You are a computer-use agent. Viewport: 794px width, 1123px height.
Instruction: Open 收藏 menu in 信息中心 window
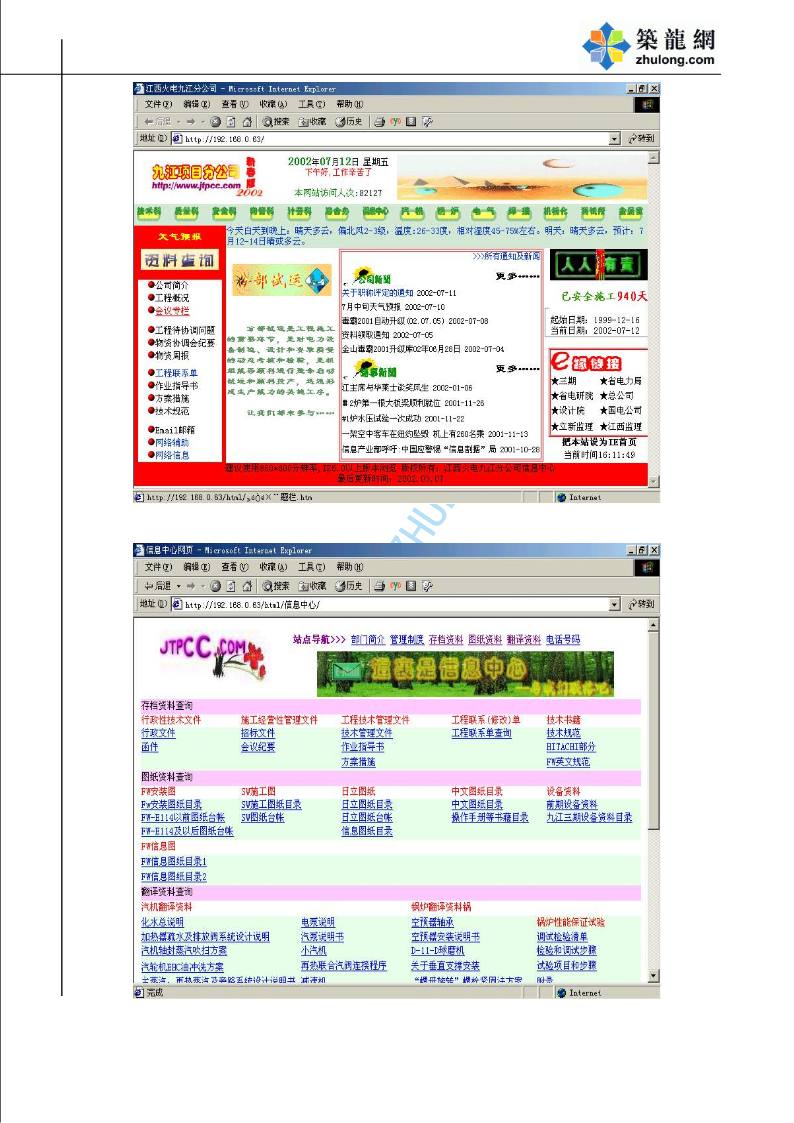pos(273,567)
